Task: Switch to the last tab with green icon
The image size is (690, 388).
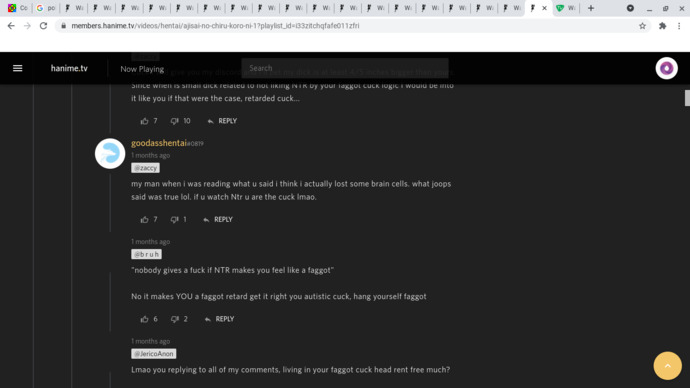Action: coord(566,8)
